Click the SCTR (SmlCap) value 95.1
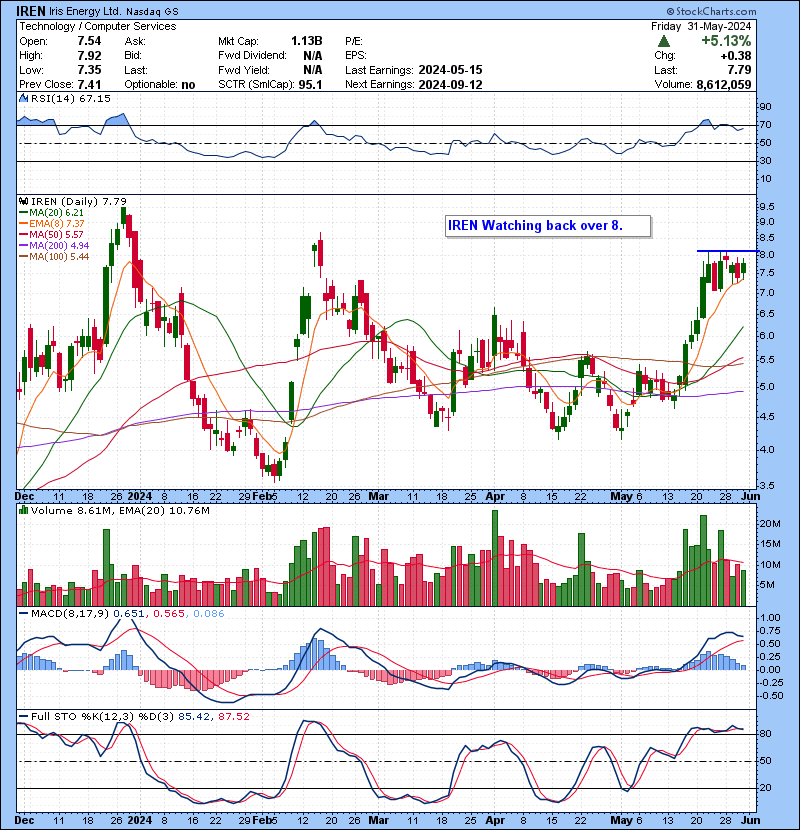The image size is (800, 830). coord(310,85)
